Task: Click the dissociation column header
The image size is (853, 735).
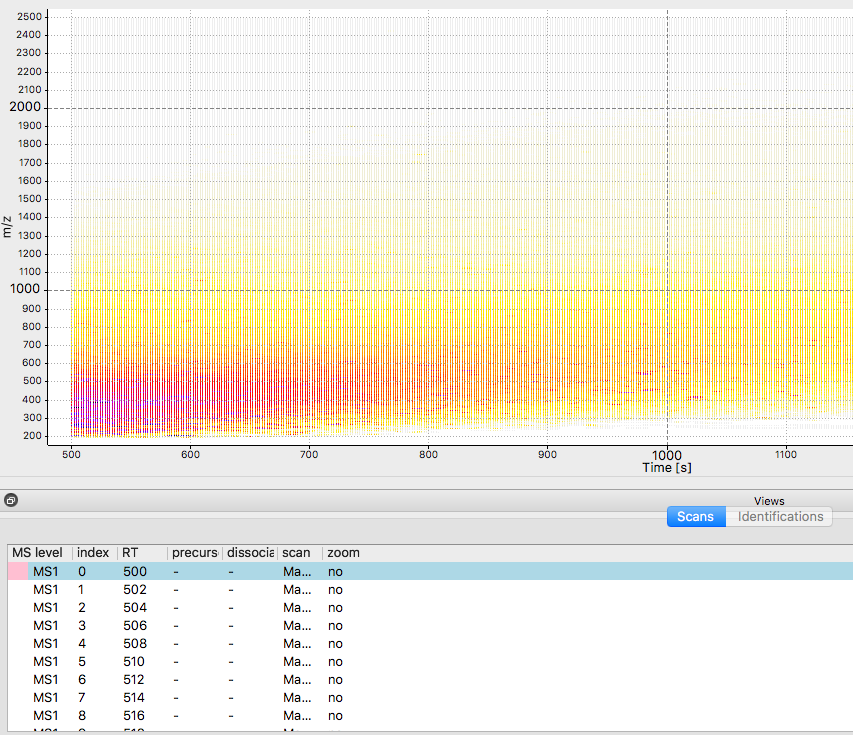Action: [249, 552]
